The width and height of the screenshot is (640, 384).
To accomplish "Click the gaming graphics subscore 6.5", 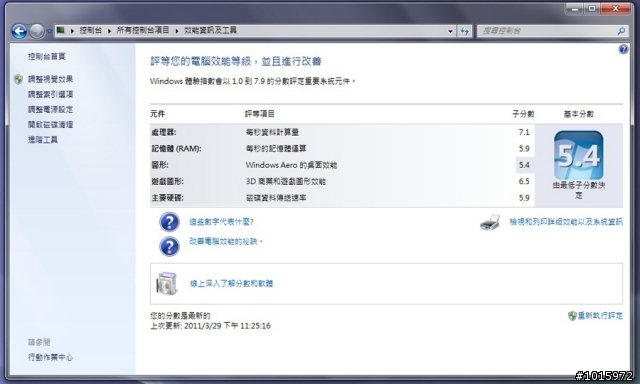I will pyautogui.click(x=524, y=181).
